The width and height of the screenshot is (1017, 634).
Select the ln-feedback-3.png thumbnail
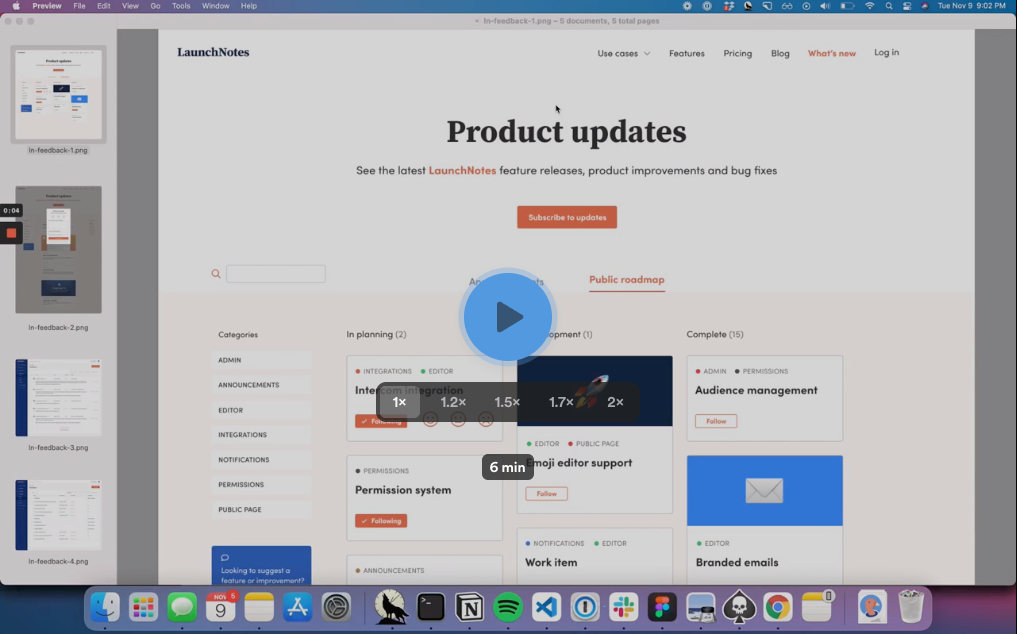tap(58, 397)
